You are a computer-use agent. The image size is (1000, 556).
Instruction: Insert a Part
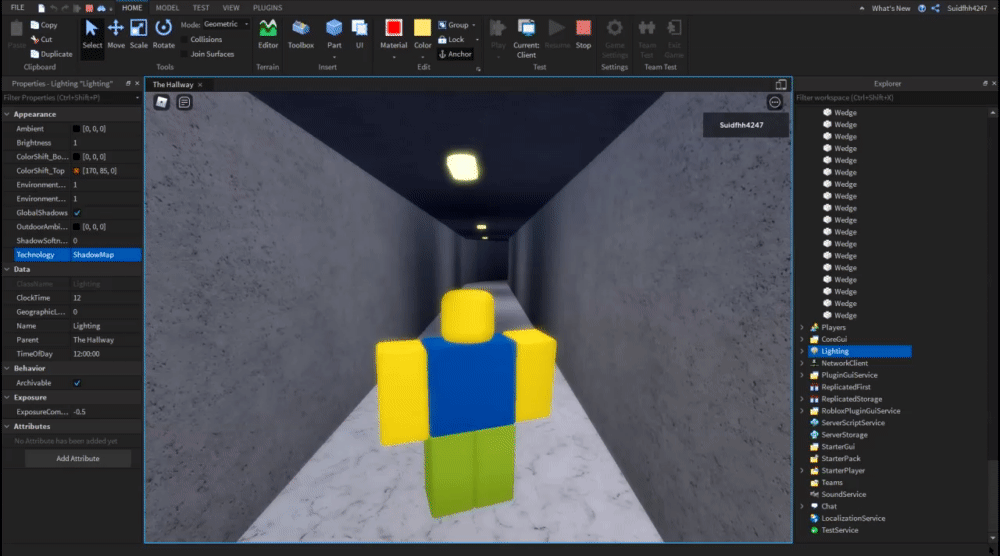pos(334,34)
